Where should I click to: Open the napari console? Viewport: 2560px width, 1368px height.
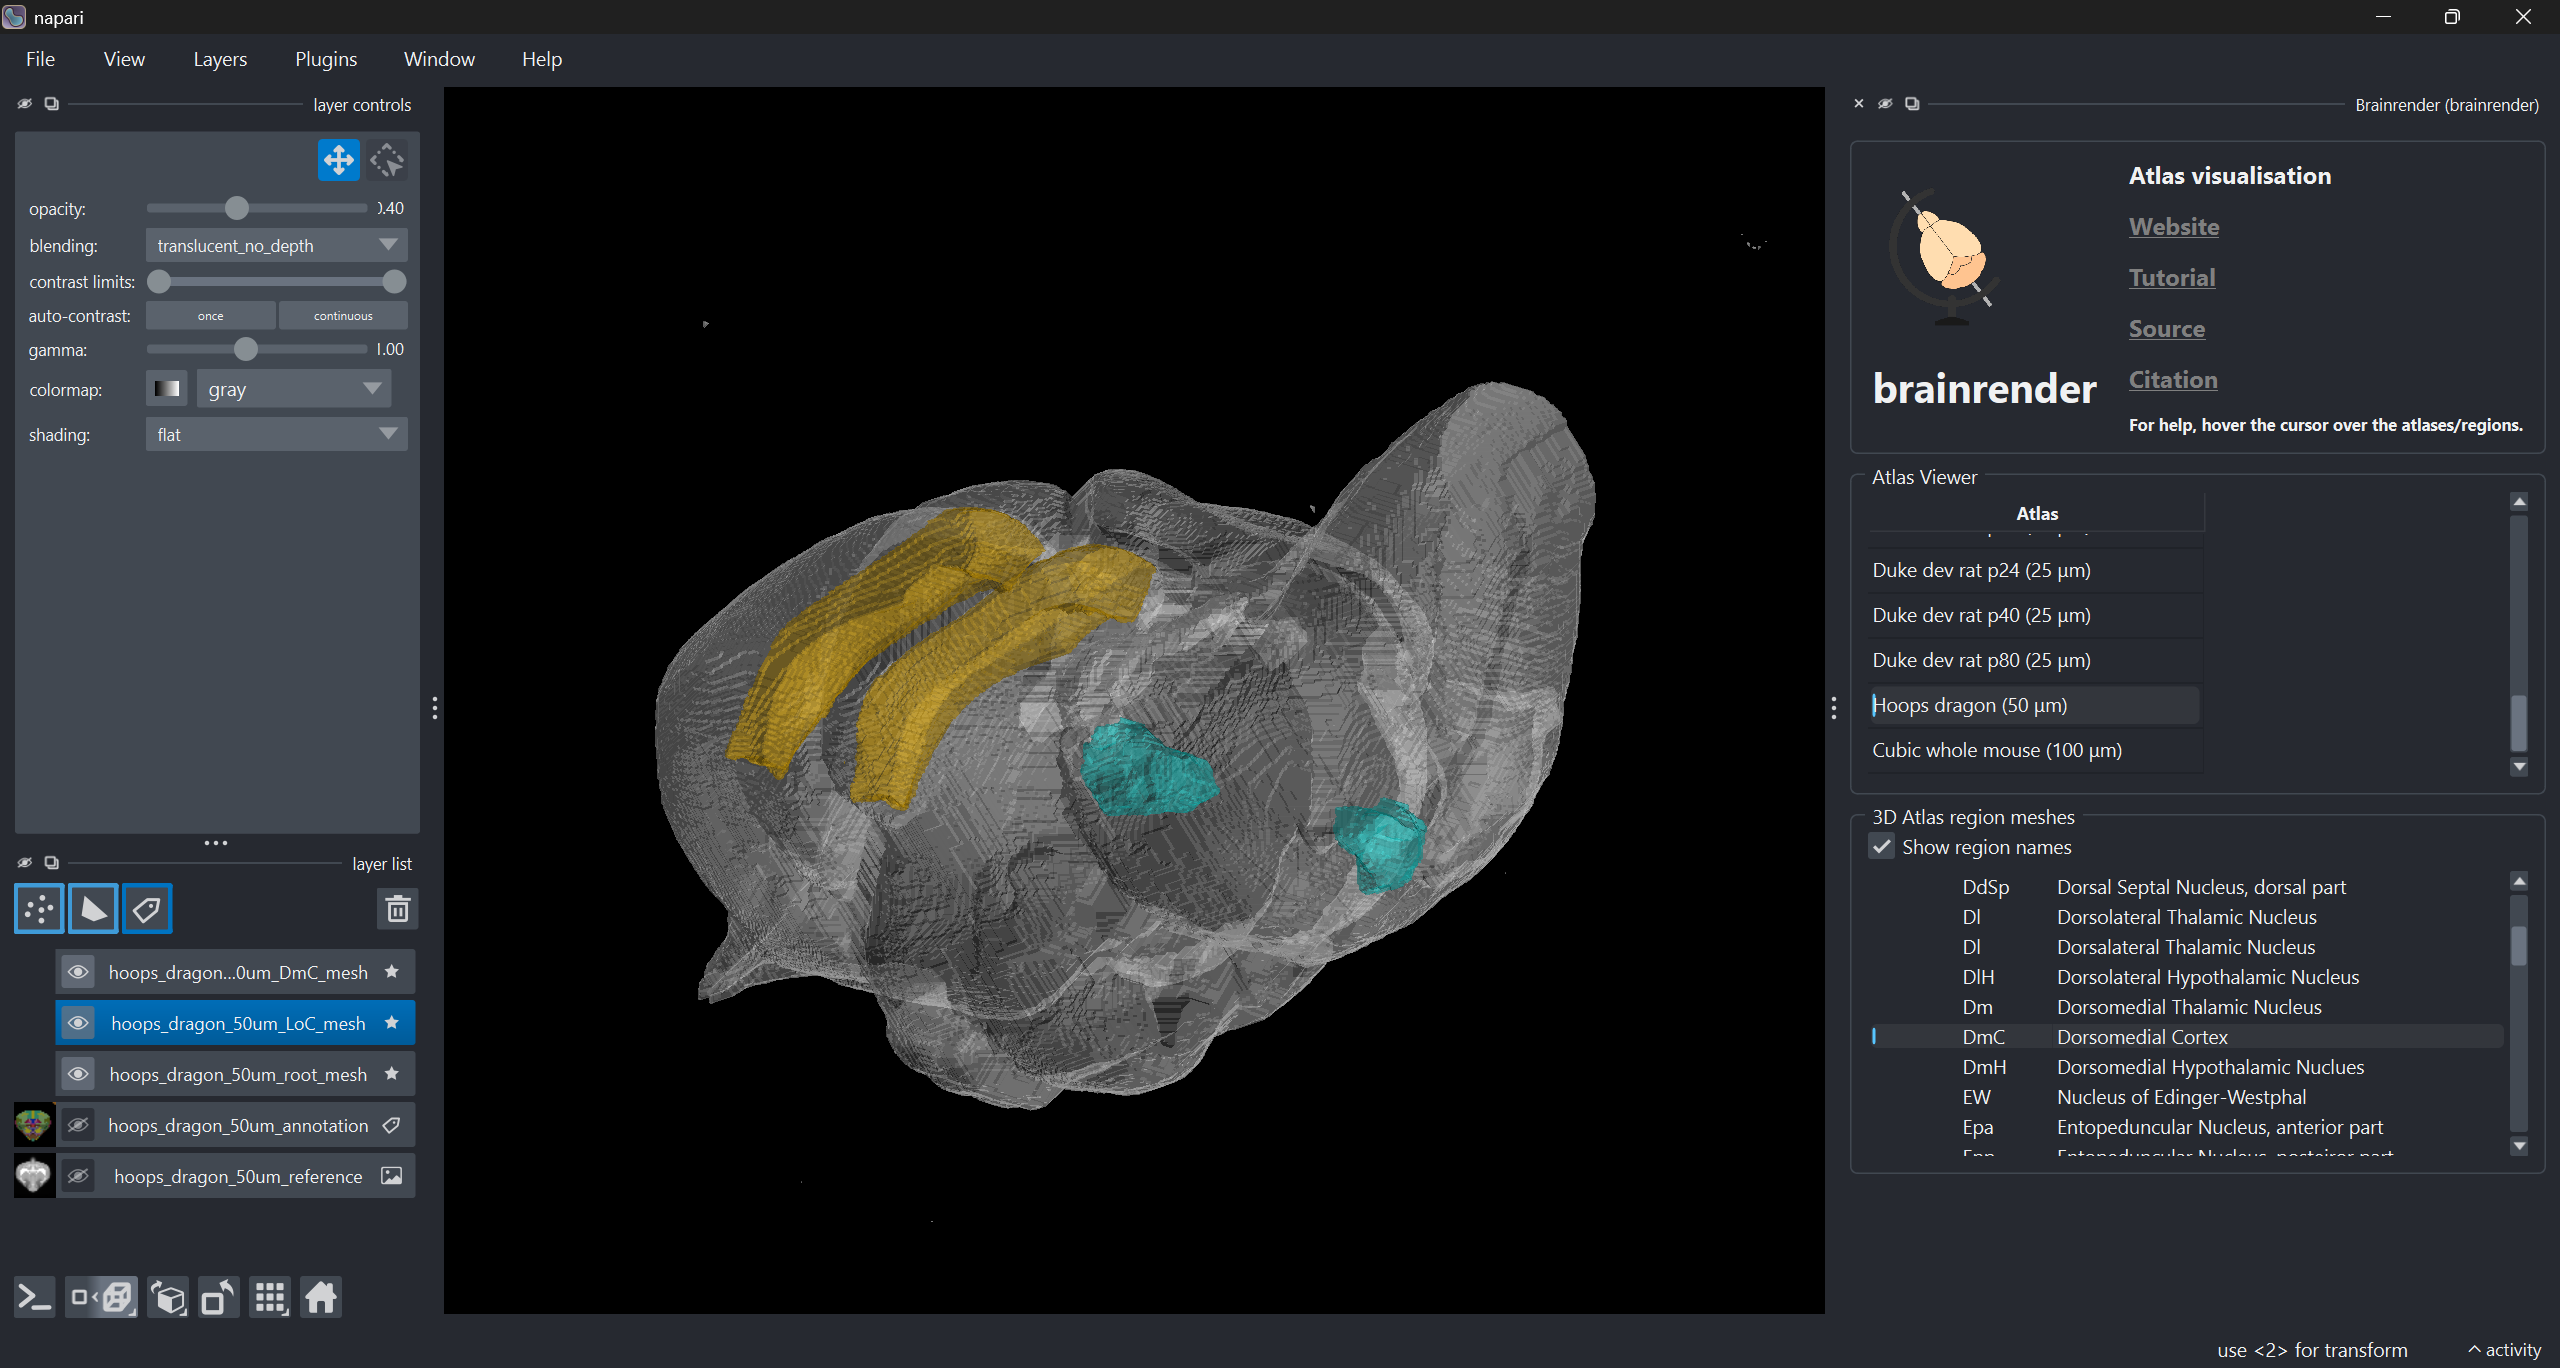[x=35, y=1298]
